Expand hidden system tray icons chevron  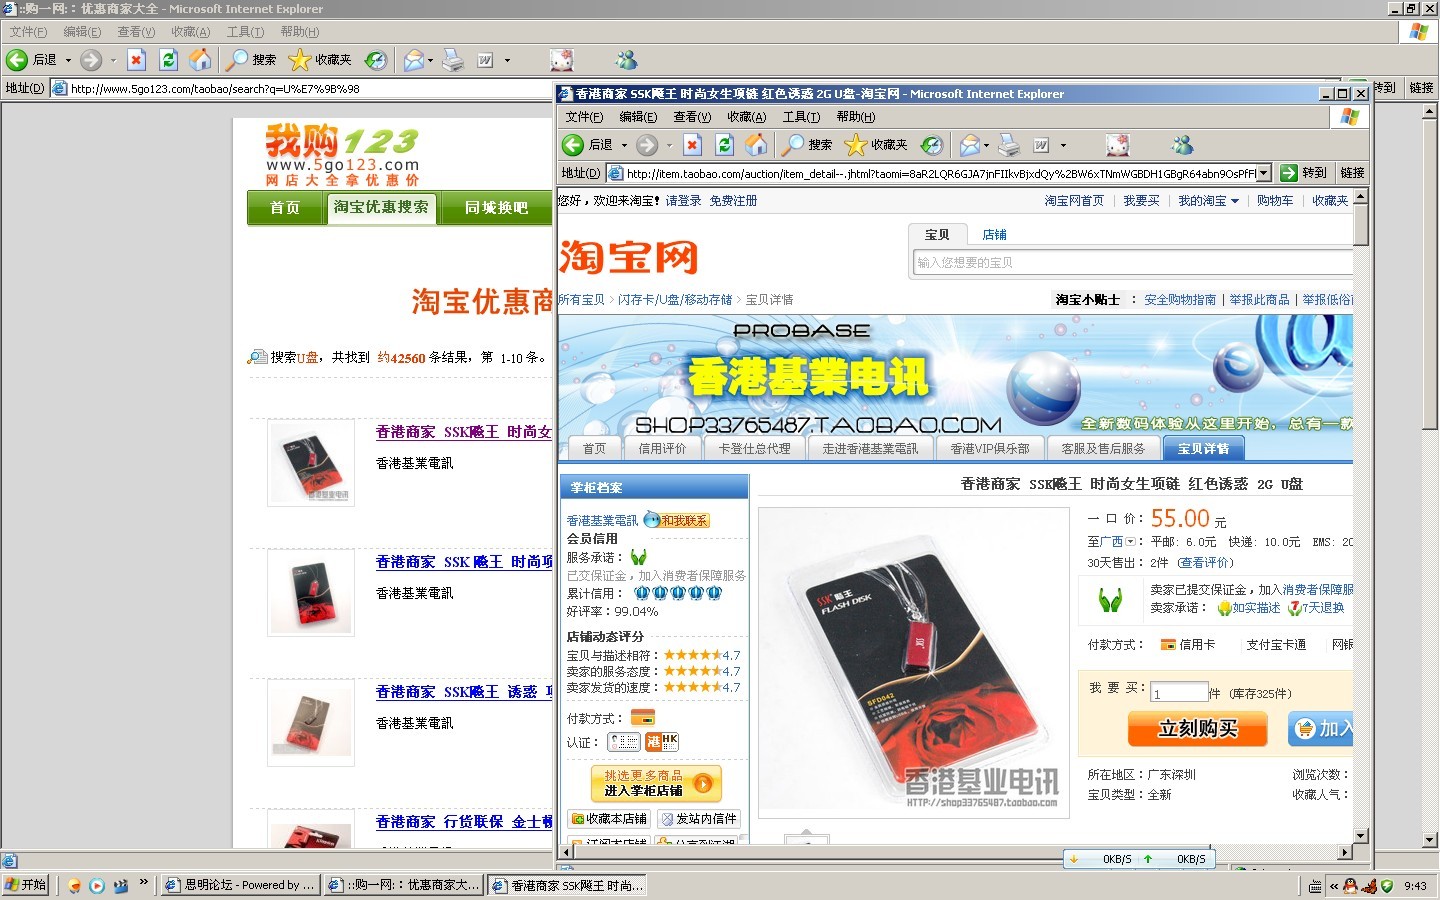point(1333,886)
